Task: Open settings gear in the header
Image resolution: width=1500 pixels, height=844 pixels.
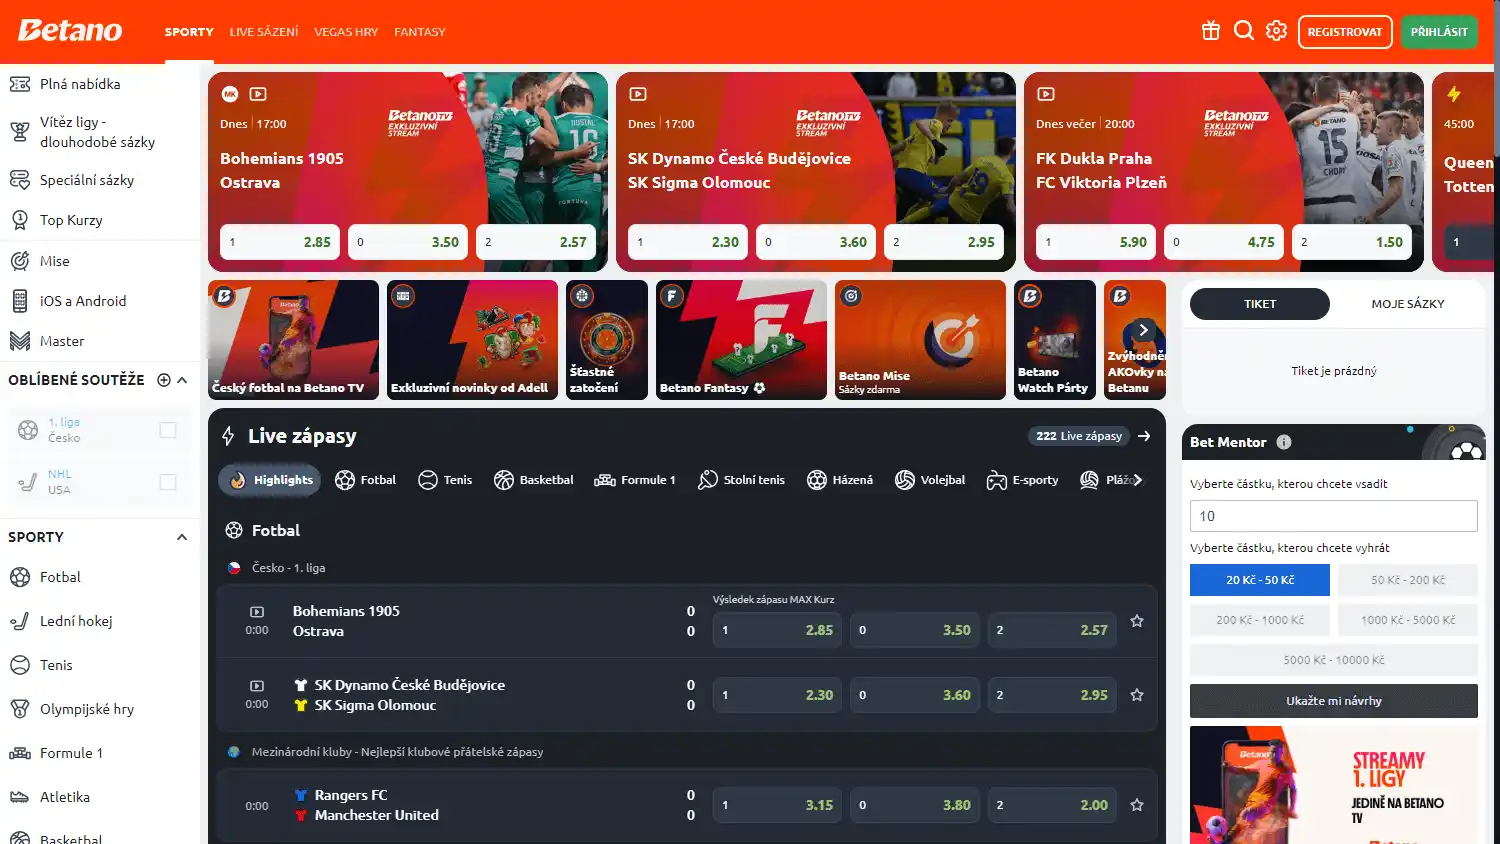Action: [1276, 31]
